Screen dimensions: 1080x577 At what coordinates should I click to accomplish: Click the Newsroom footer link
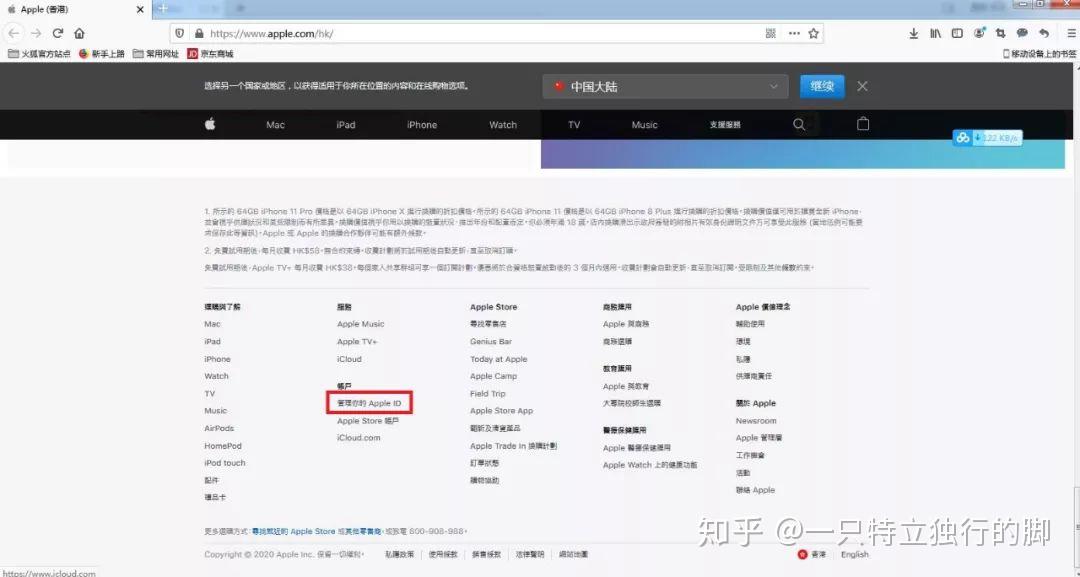[756, 421]
